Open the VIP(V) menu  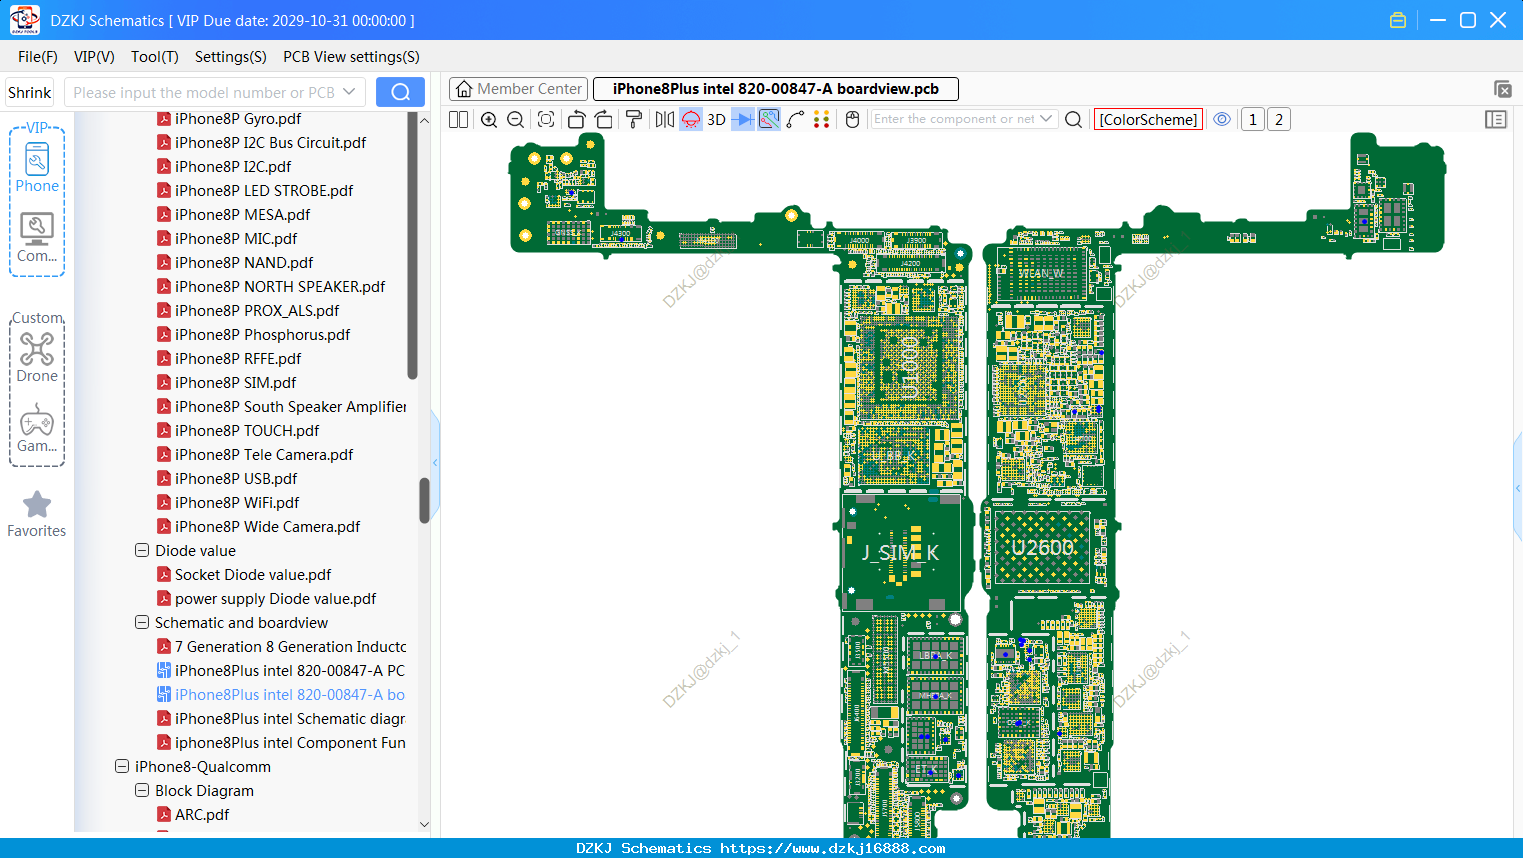[x=94, y=57]
